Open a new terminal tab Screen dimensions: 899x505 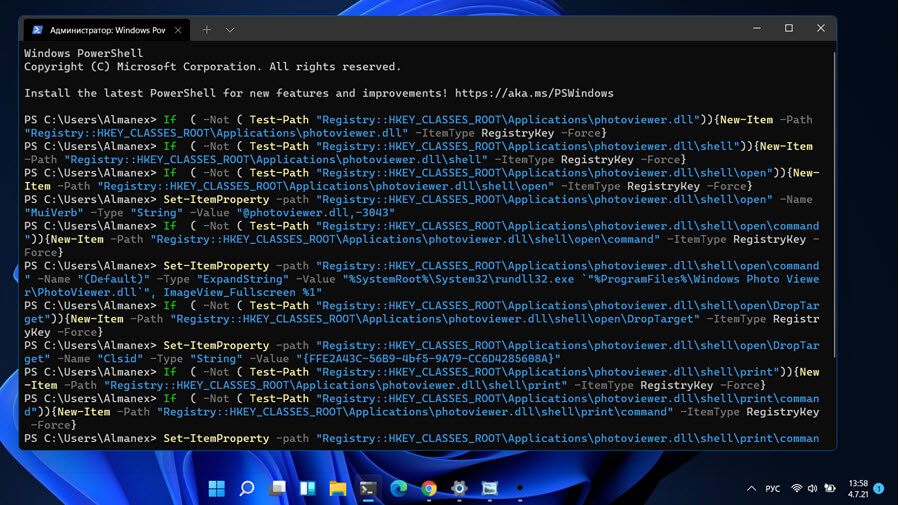[206, 30]
